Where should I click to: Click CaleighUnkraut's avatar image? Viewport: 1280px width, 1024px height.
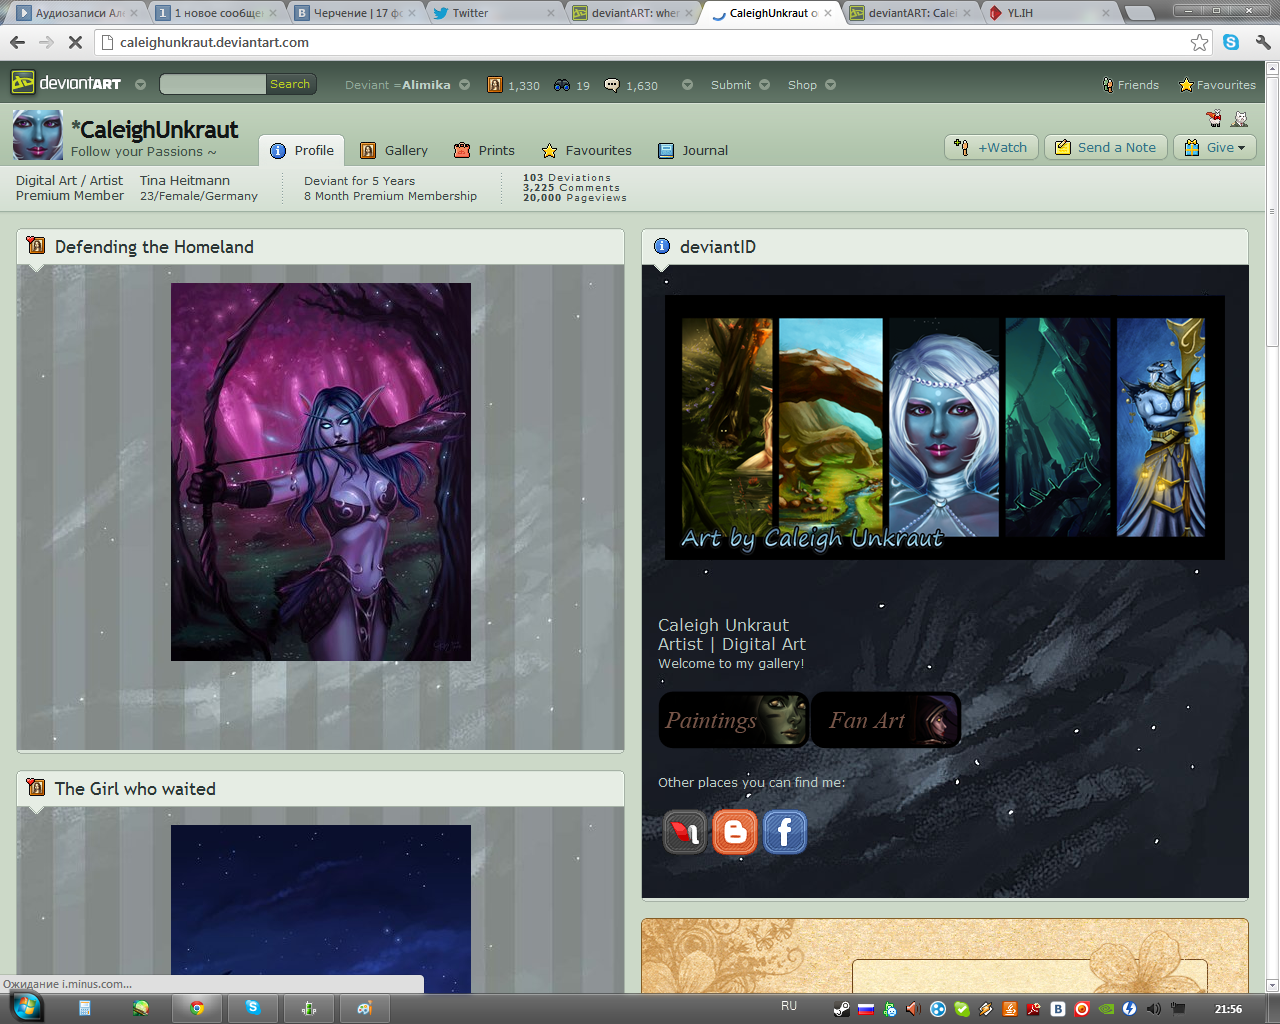[x=38, y=135]
